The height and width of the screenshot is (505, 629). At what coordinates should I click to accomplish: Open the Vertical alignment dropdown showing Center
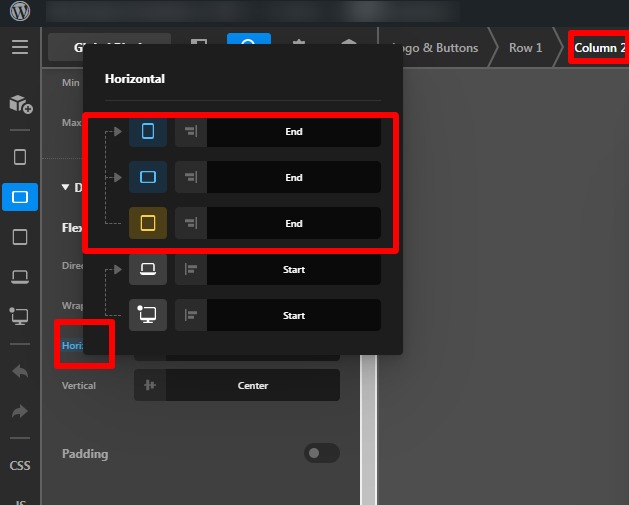pyautogui.click(x=252, y=385)
